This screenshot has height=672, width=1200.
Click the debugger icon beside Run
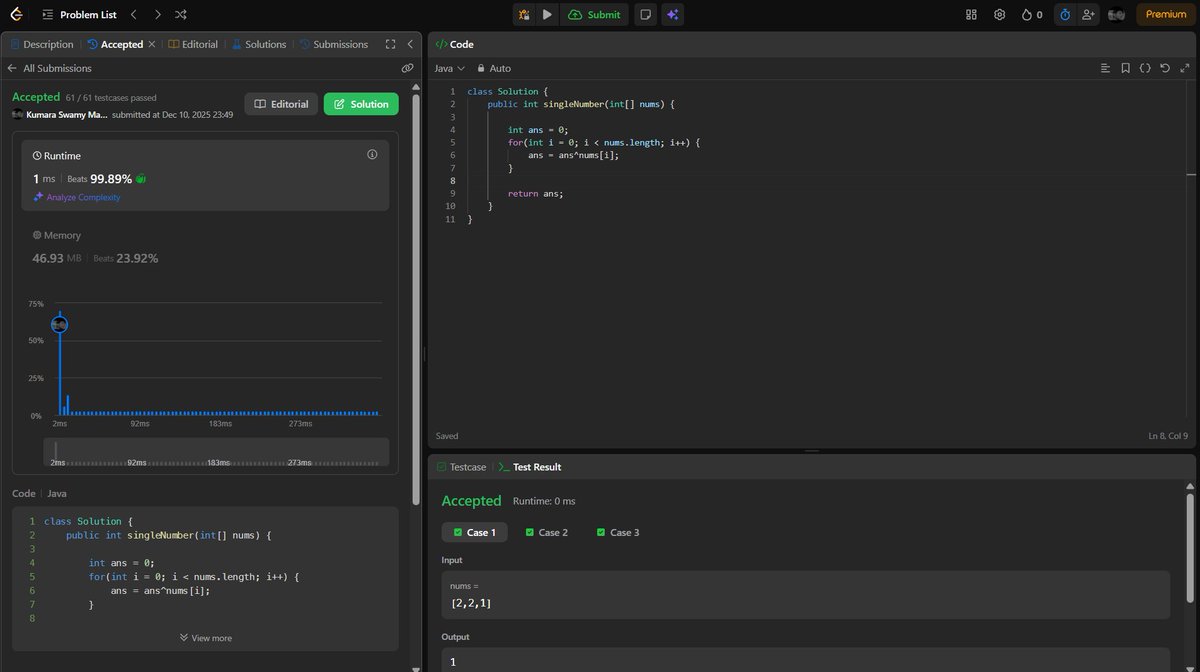click(x=524, y=14)
